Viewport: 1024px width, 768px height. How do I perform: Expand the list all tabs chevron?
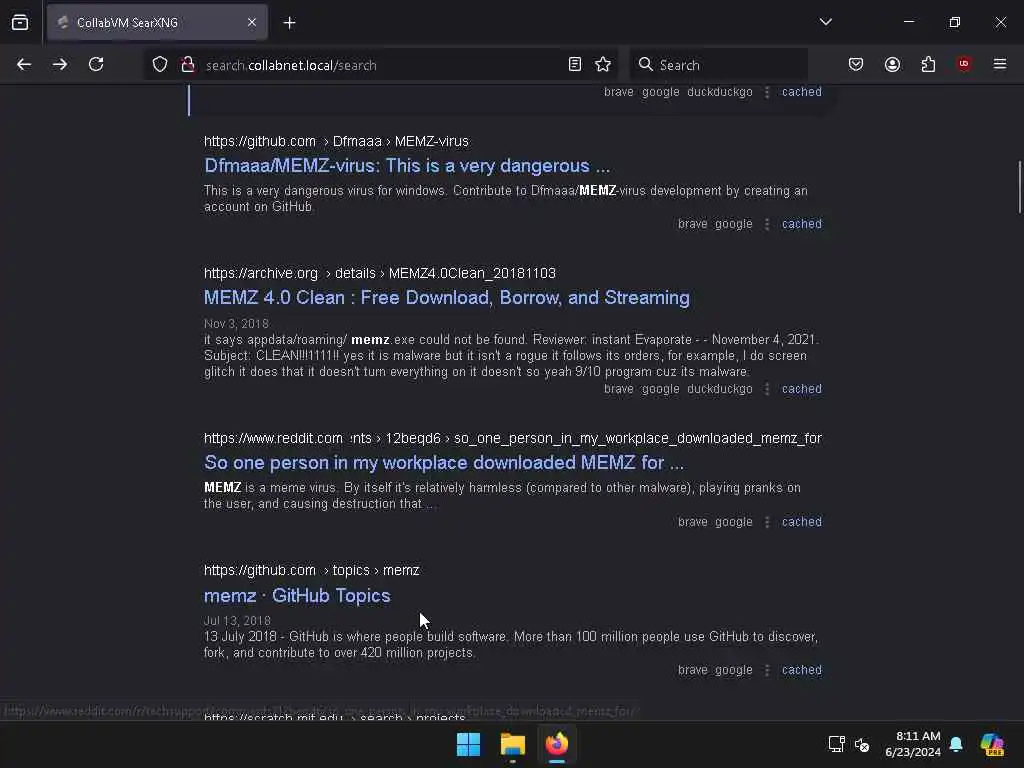pyautogui.click(x=825, y=22)
